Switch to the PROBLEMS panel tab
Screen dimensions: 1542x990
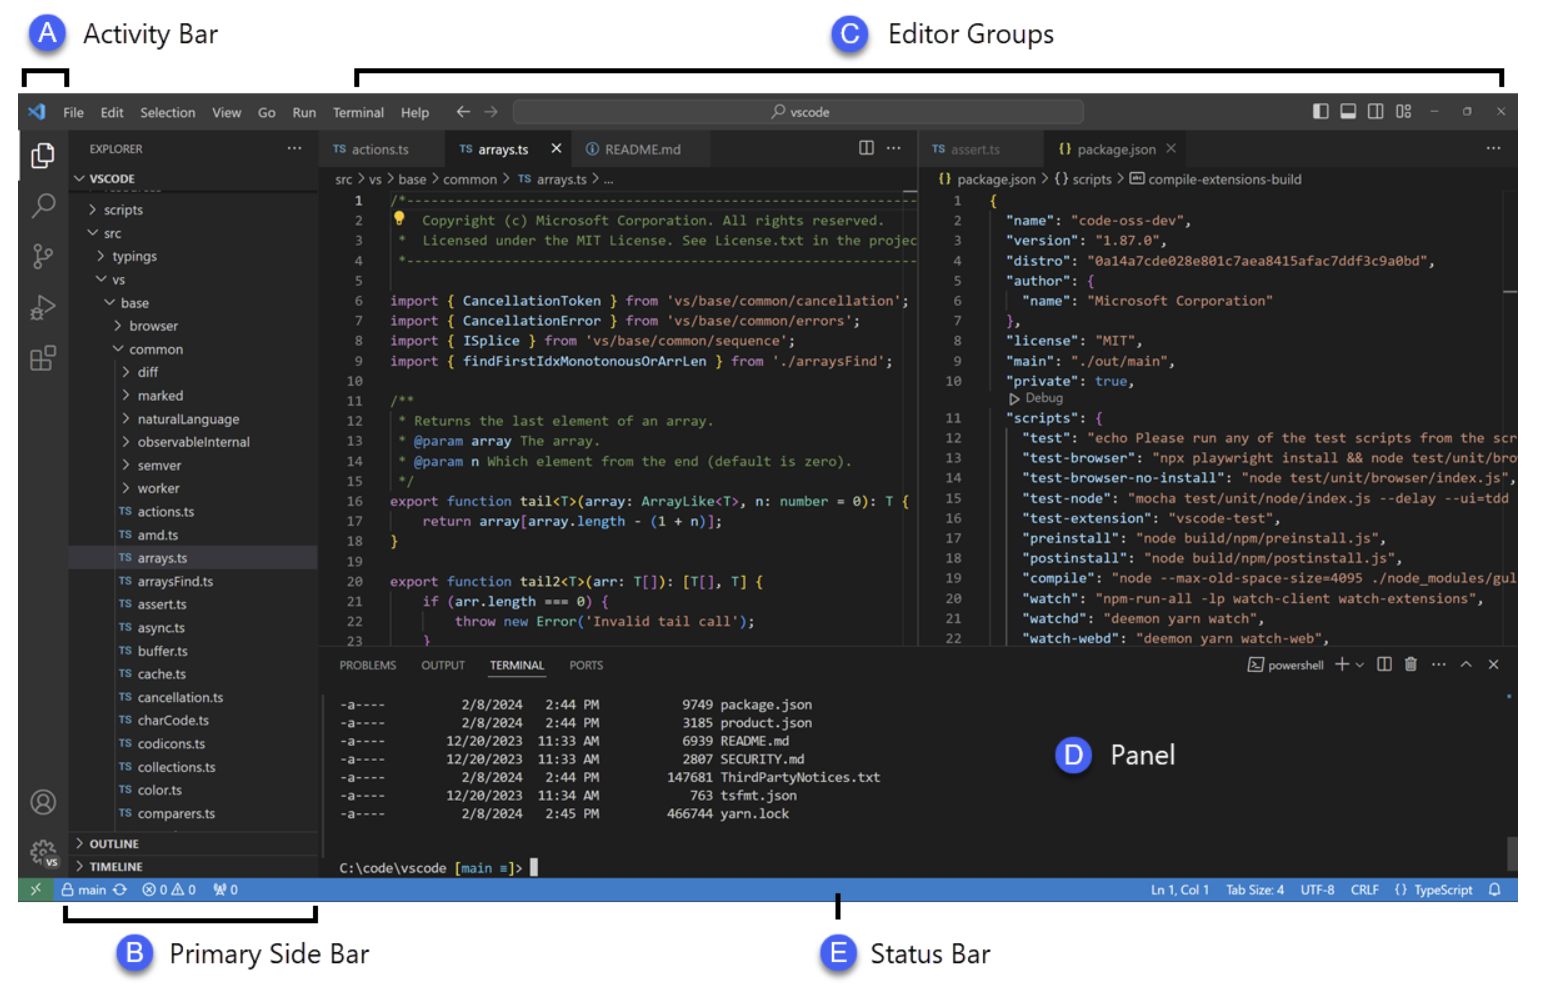(x=368, y=665)
